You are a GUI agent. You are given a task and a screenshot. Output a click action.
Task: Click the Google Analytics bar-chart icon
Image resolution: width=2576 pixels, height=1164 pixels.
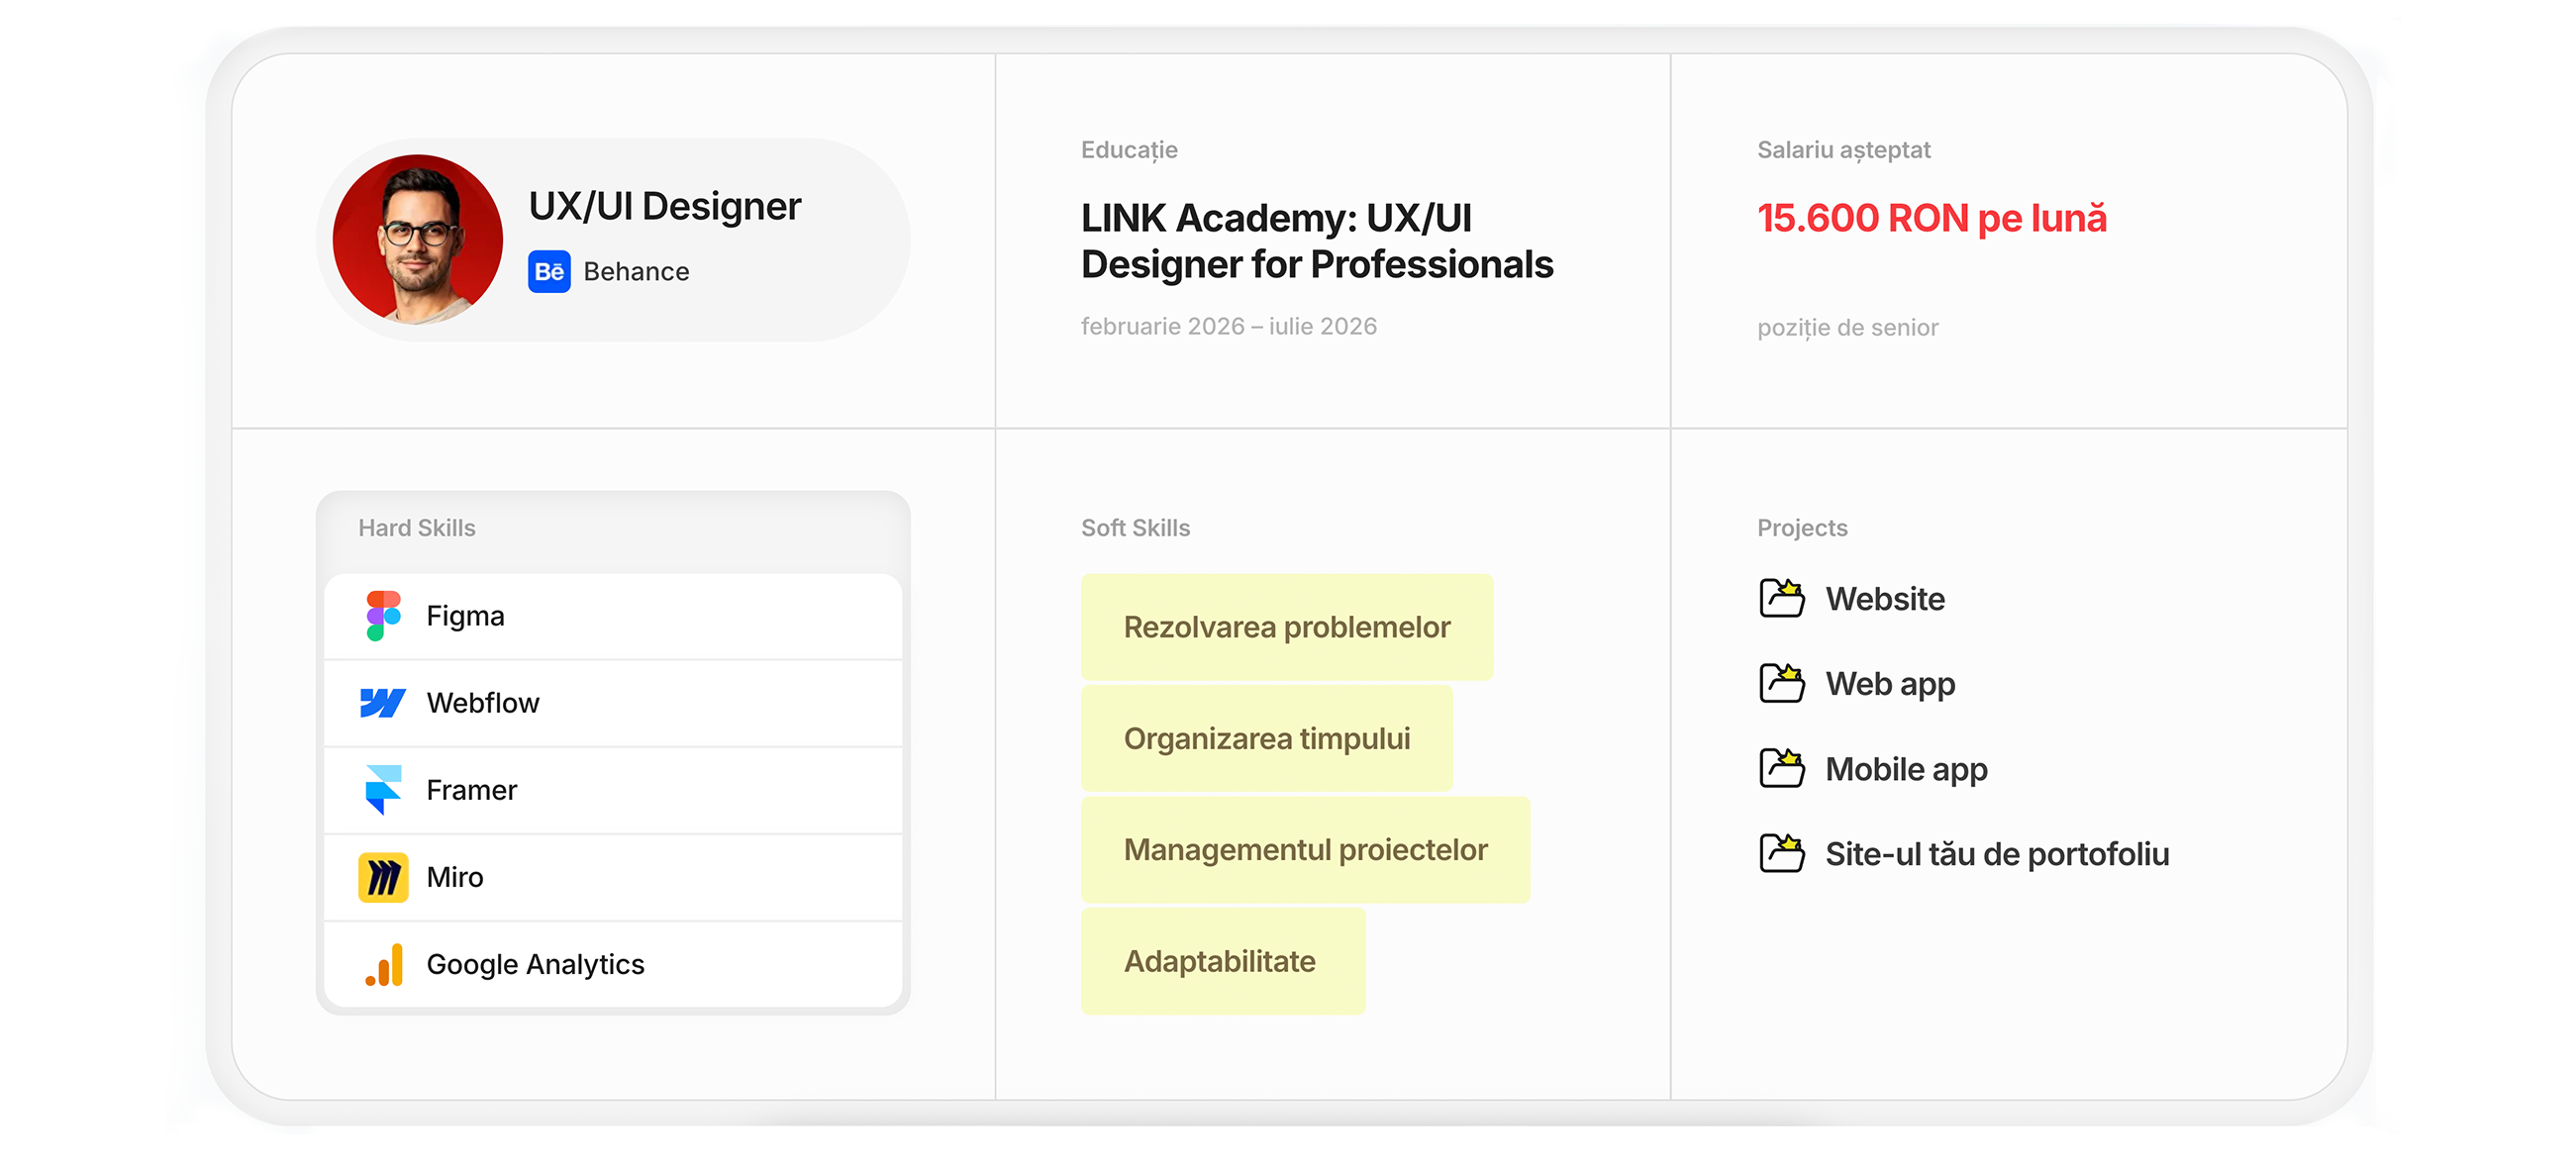click(385, 964)
